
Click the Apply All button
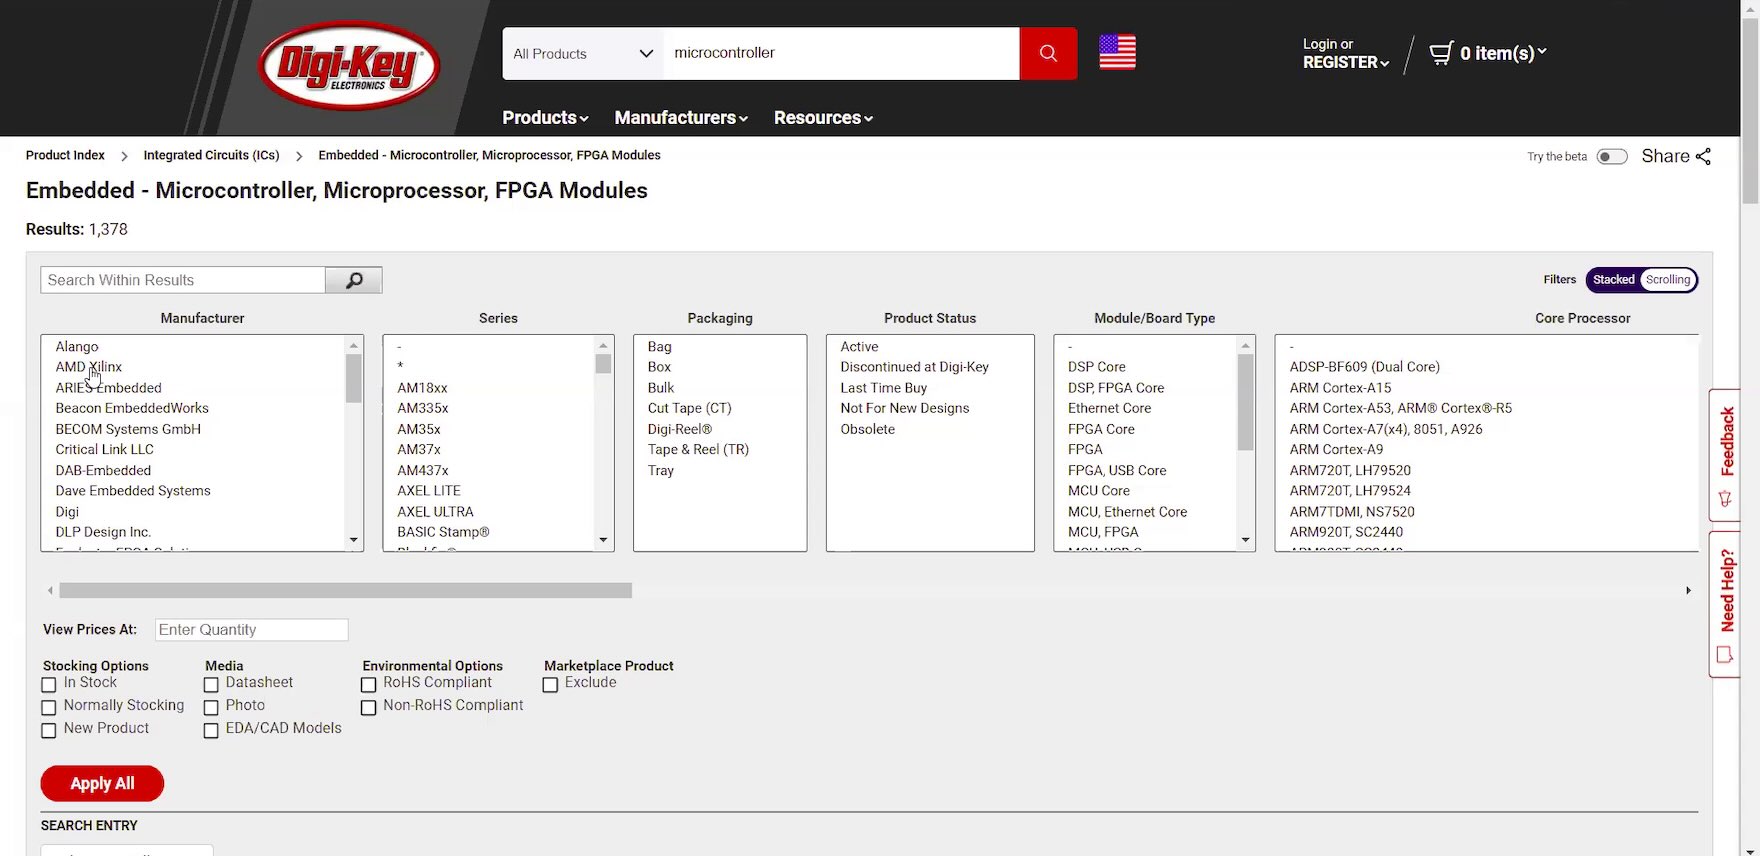(x=102, y=784)
